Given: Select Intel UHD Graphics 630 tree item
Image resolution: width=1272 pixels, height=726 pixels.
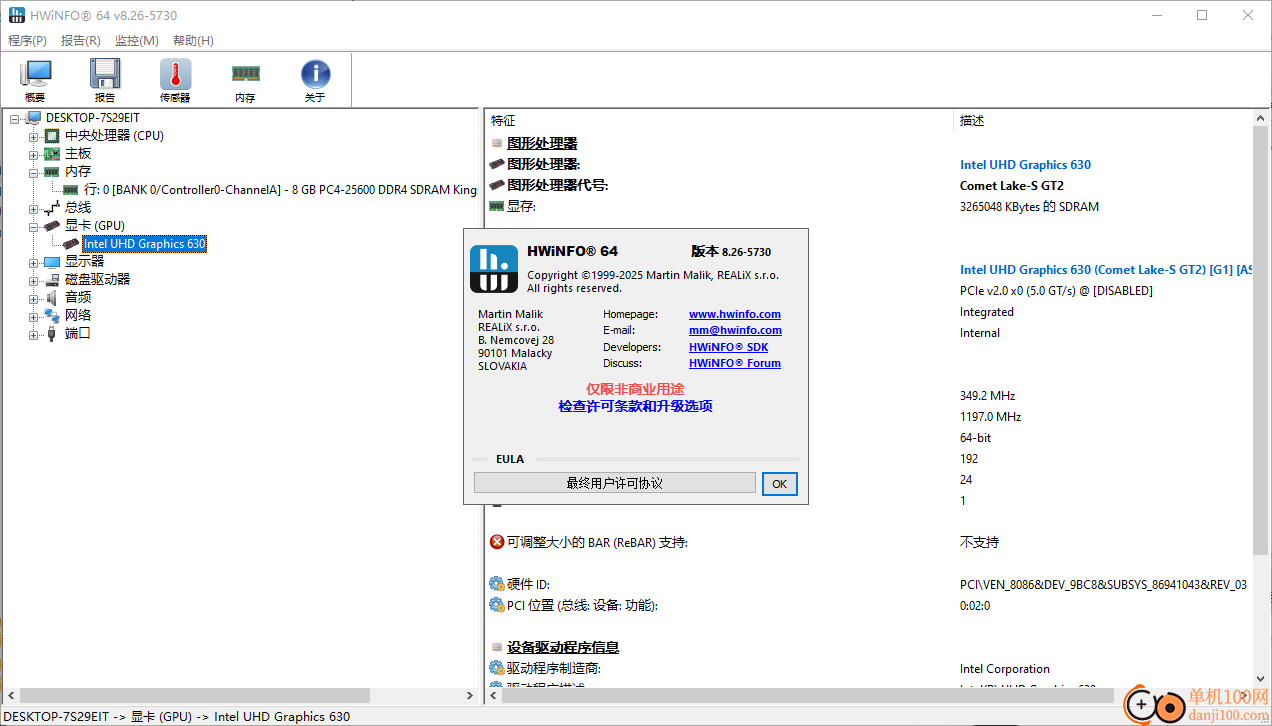Looking at the screenshot, I should pos(144,244).
